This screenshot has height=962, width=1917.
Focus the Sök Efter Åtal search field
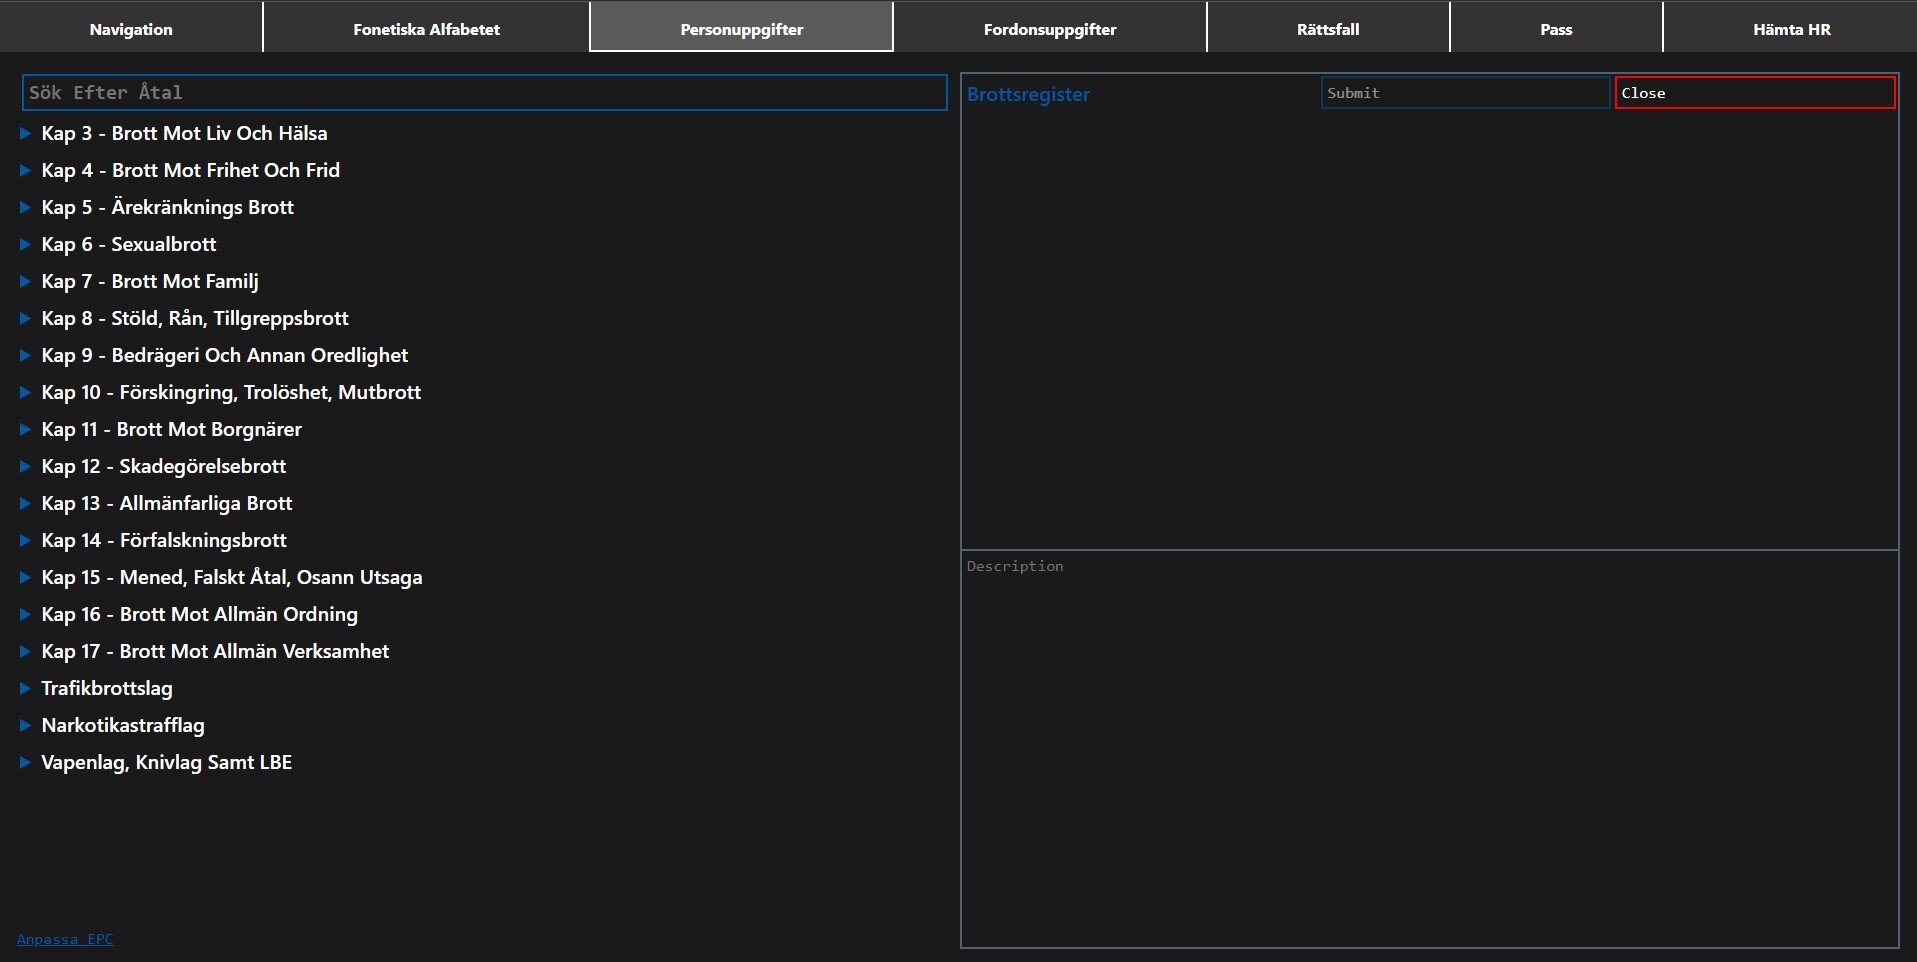484,93
